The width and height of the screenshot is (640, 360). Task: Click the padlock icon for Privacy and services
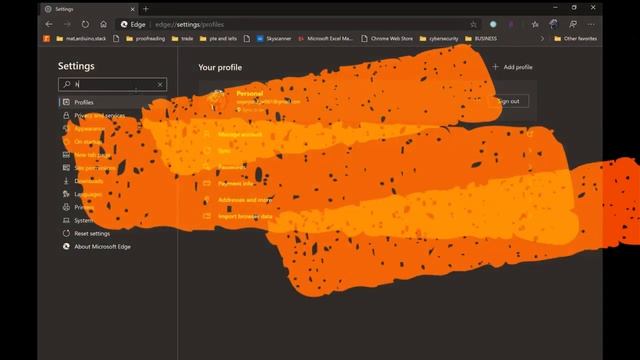click(66, 116)
